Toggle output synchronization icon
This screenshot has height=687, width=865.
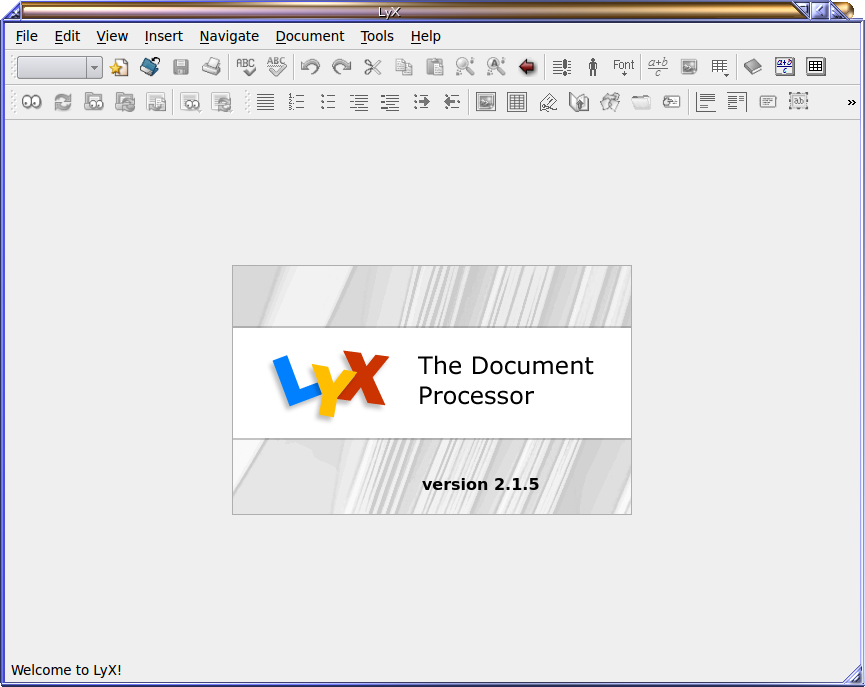tap(156, 102)
